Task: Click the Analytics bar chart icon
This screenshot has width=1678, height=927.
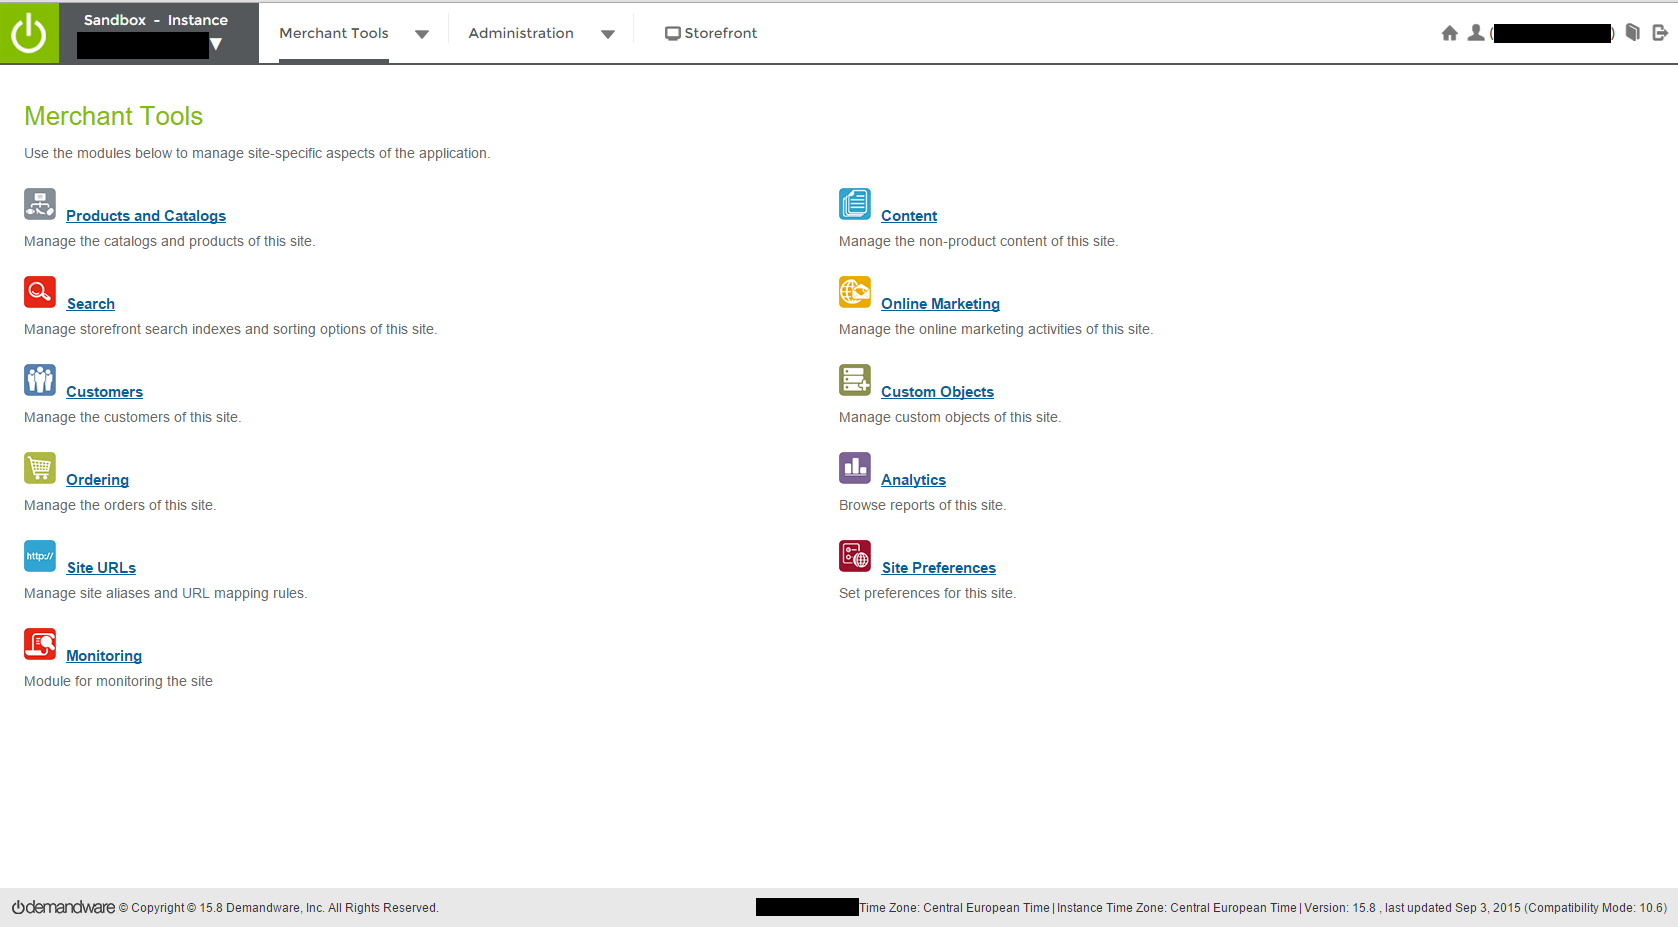Action: point(855,468)
